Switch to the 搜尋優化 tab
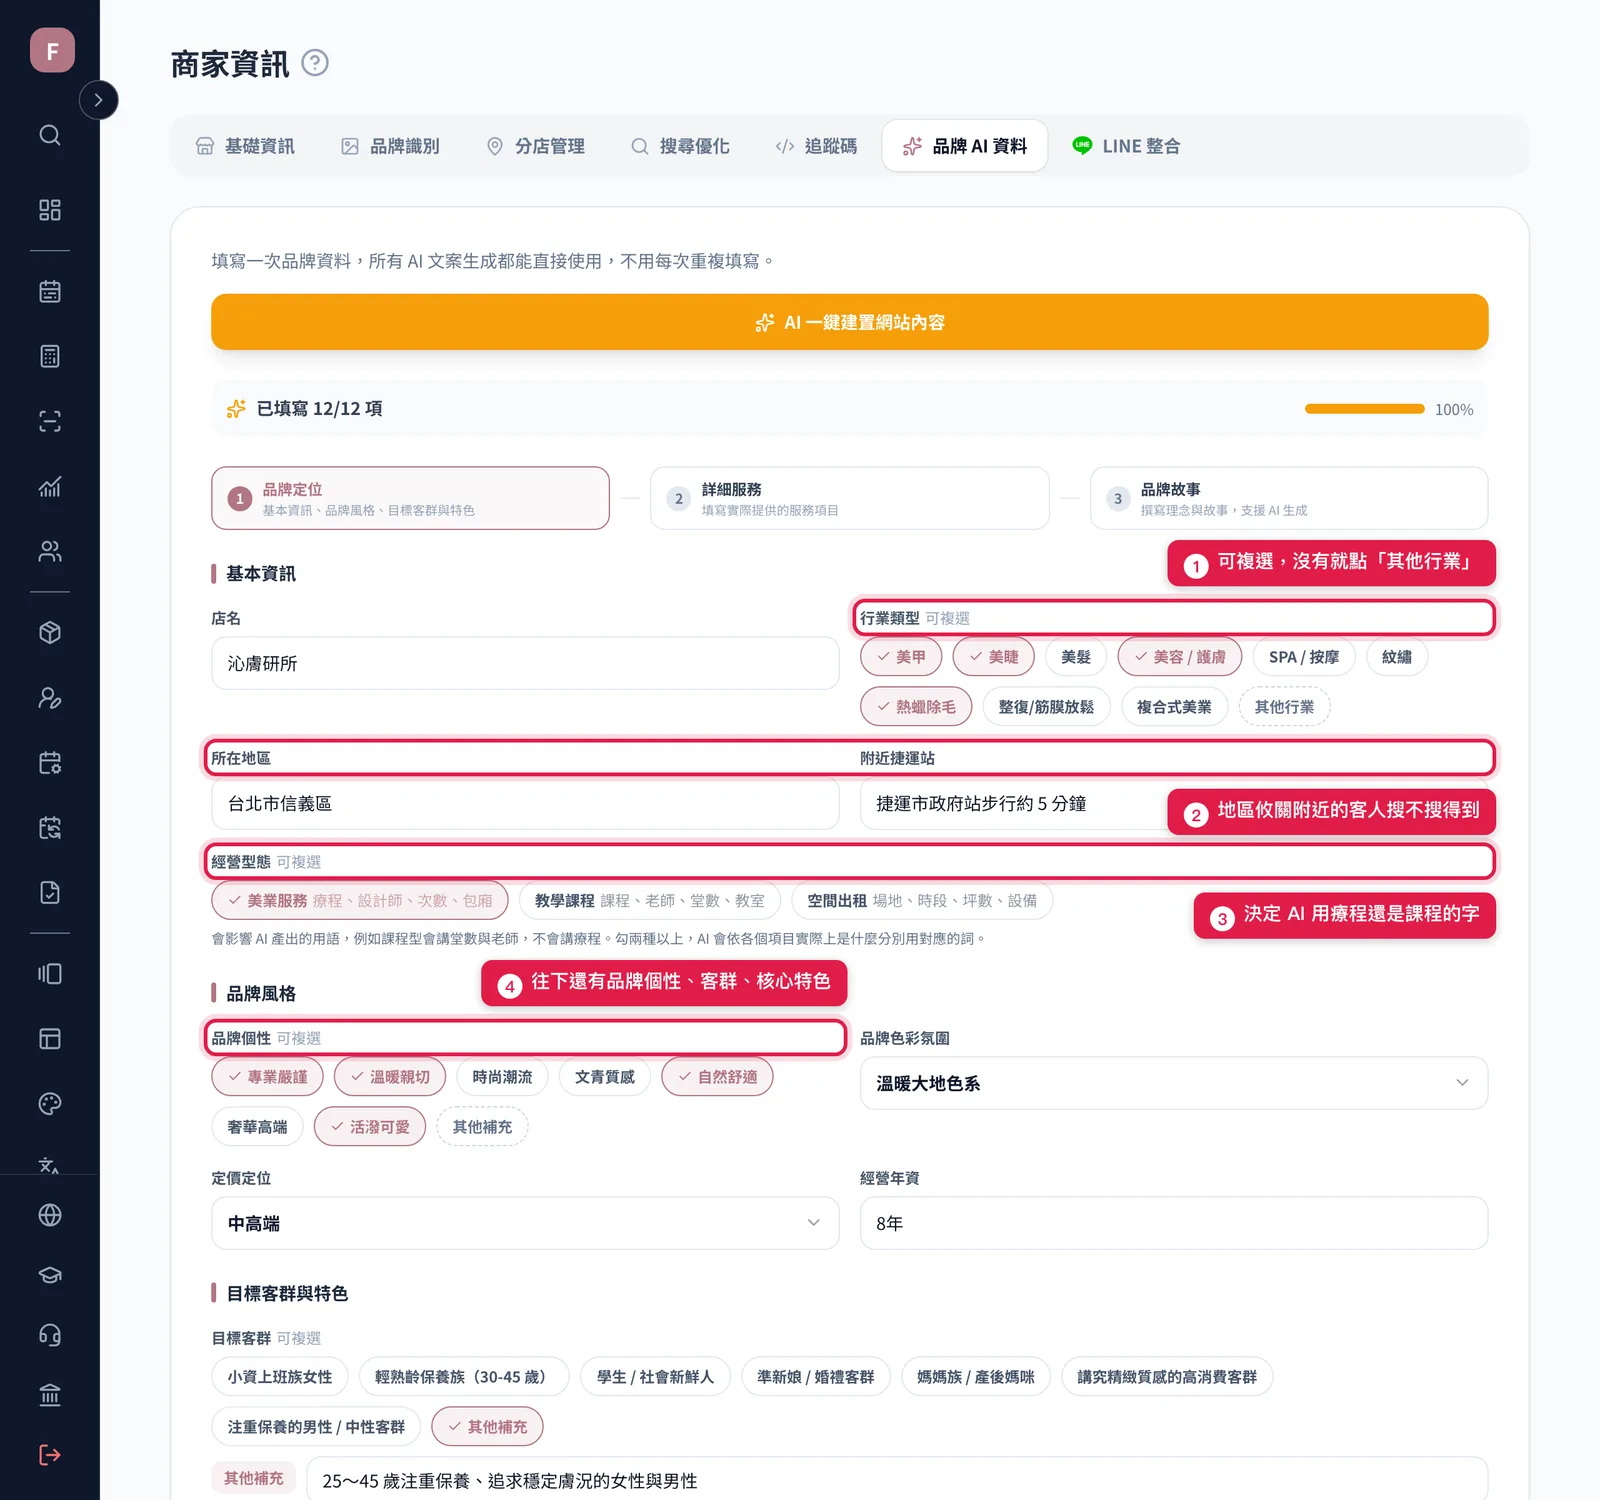 pyautogui.click(x=680, y=146)
